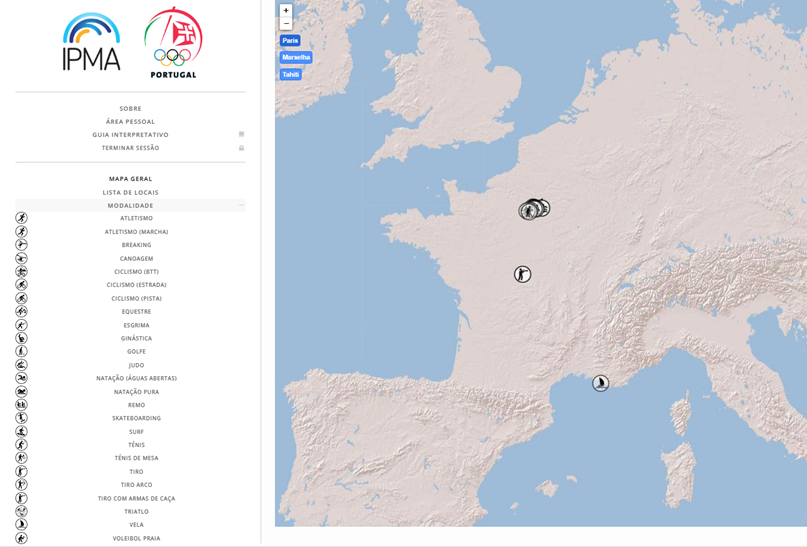The width and height of the screenshot is (807, 547).
Task: Zoom out the map with minus button
Action: (x=286, y=23)
